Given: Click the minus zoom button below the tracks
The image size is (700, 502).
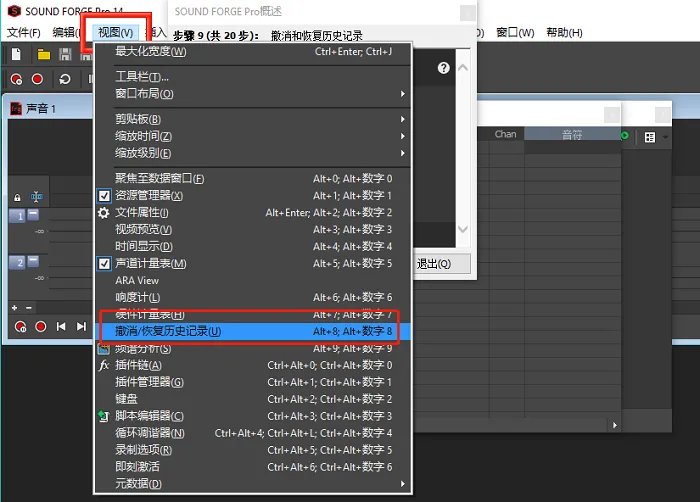Looking at the screenshot, I should 29,308.
